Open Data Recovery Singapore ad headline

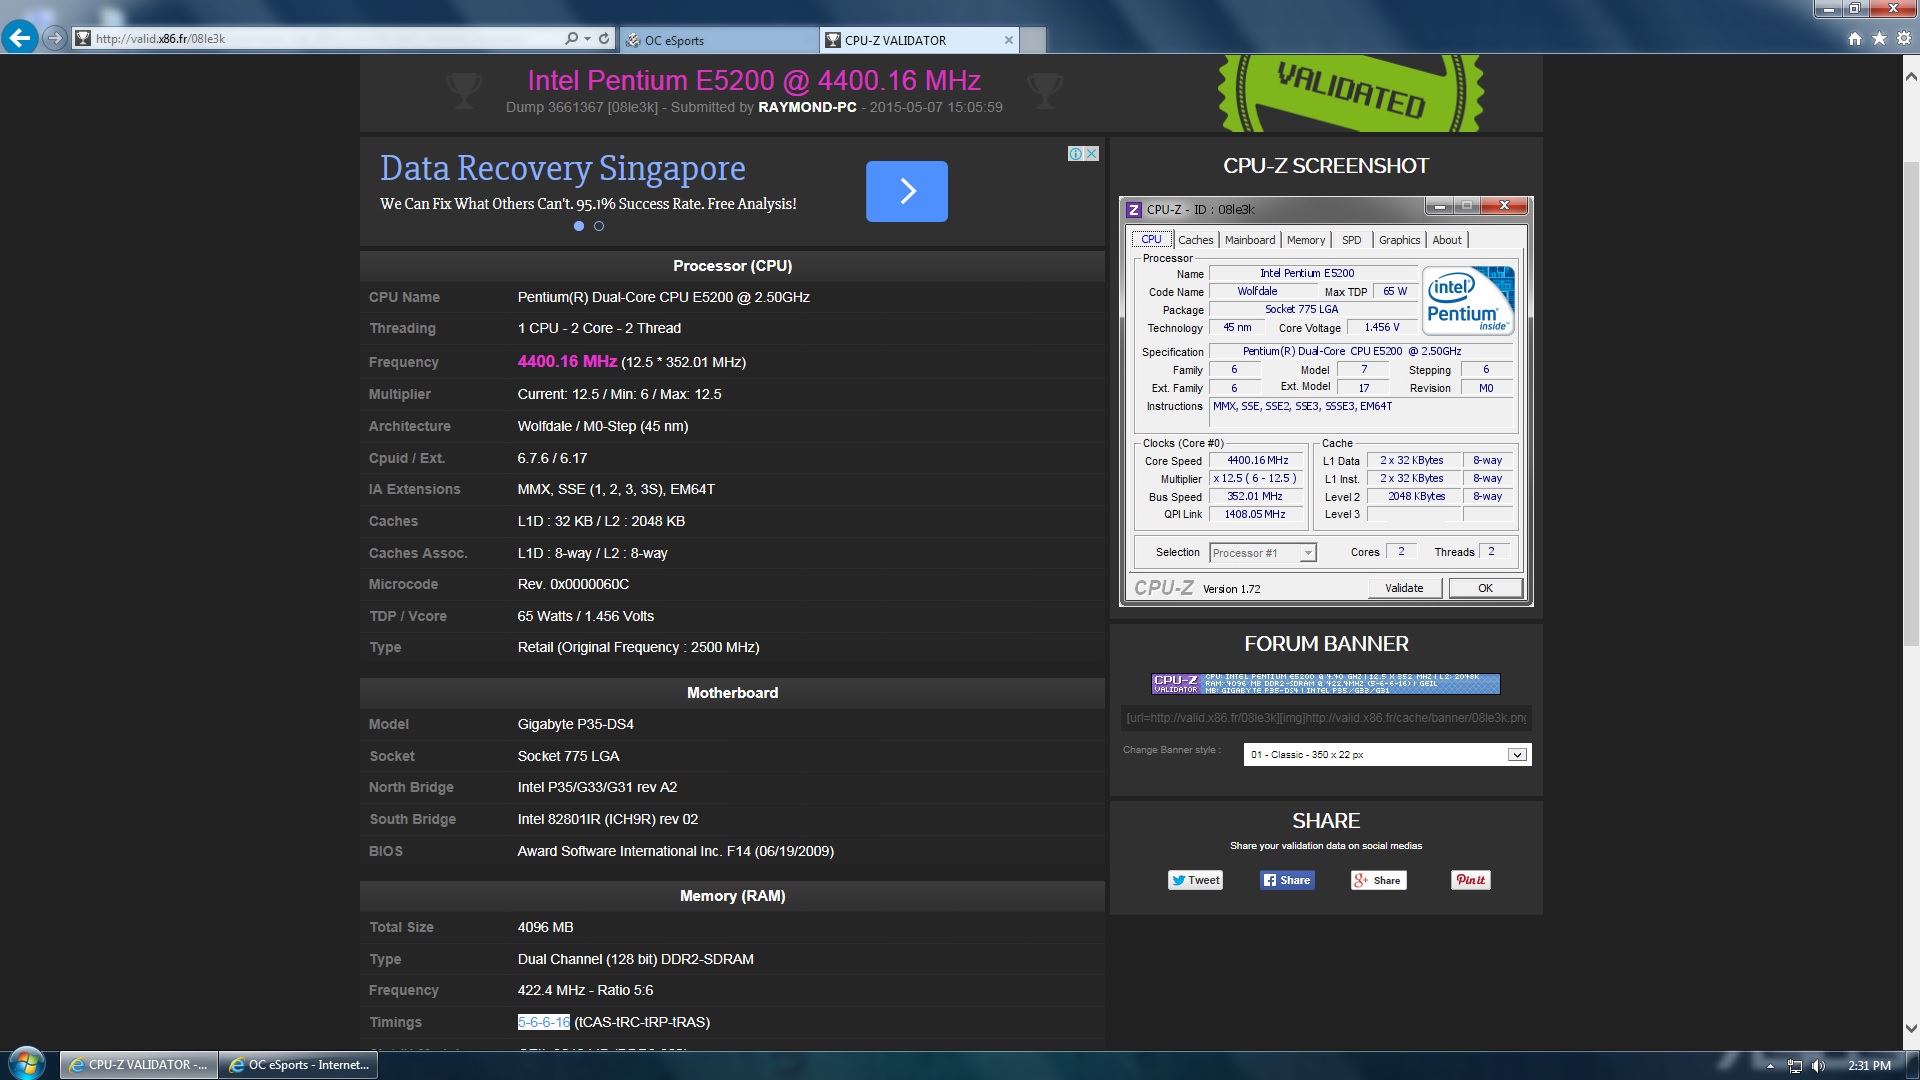562,168
